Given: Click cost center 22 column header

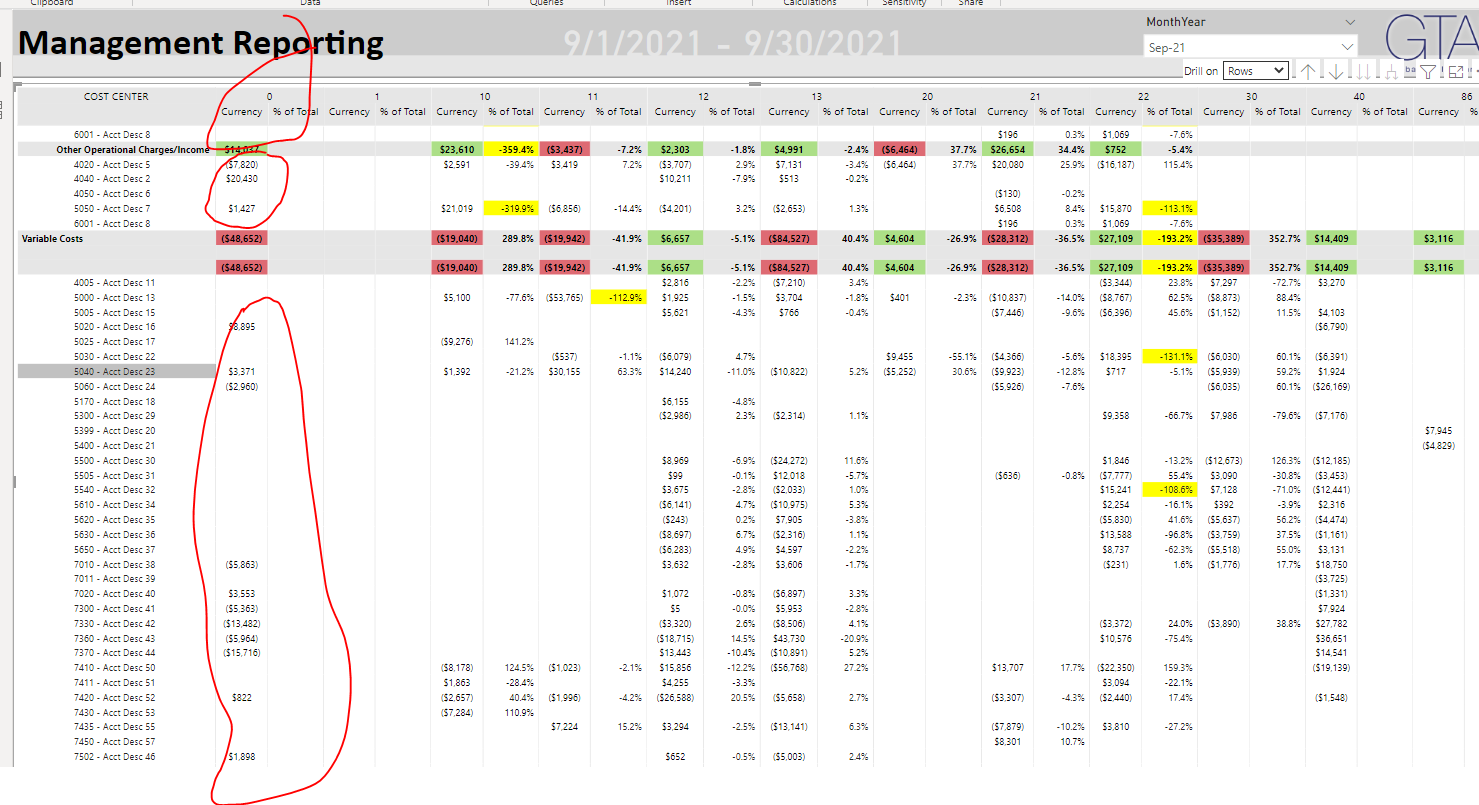Looking at the screenshot, I should [1142, 97].
